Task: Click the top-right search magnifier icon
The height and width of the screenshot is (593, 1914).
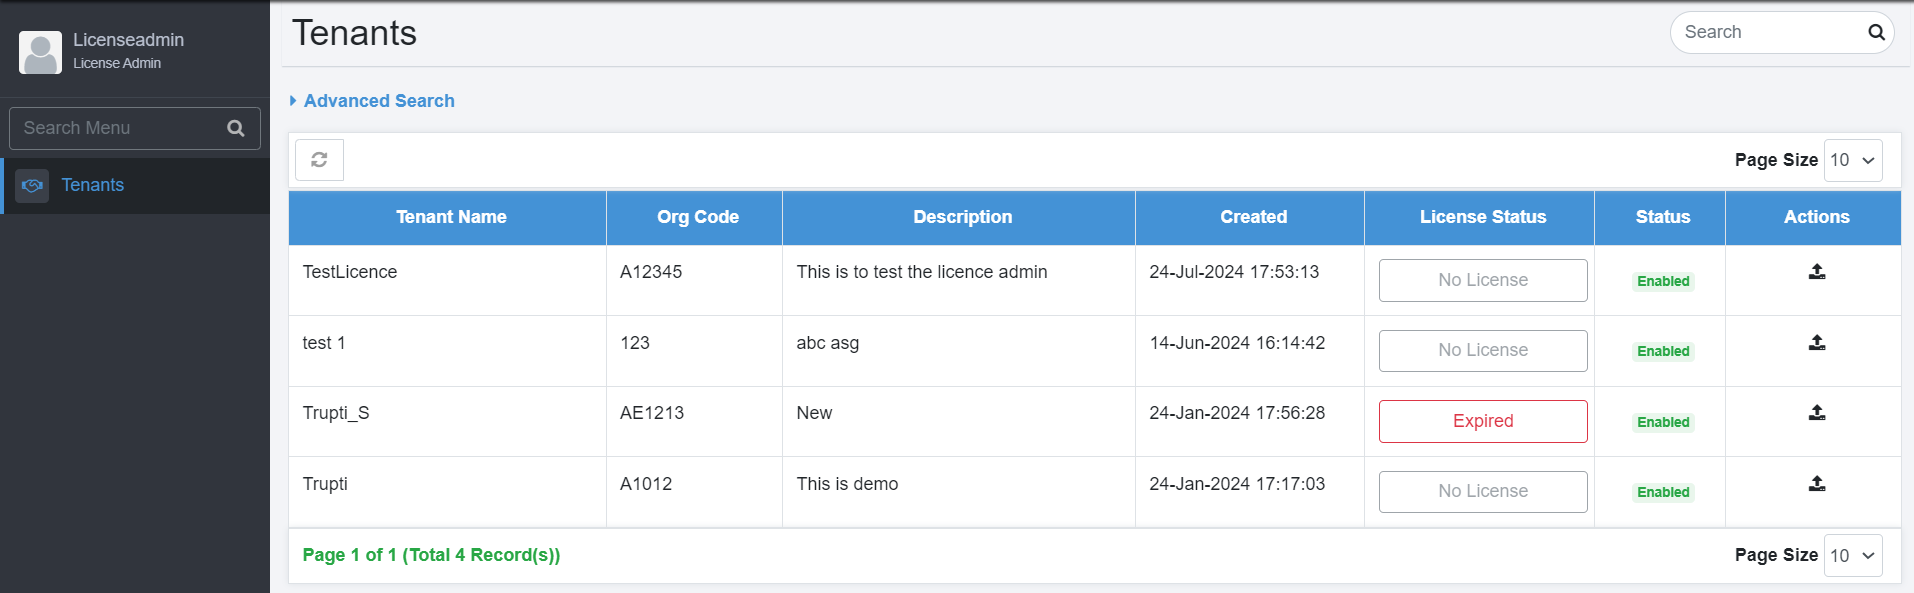Action: (x=1876, y=32)
